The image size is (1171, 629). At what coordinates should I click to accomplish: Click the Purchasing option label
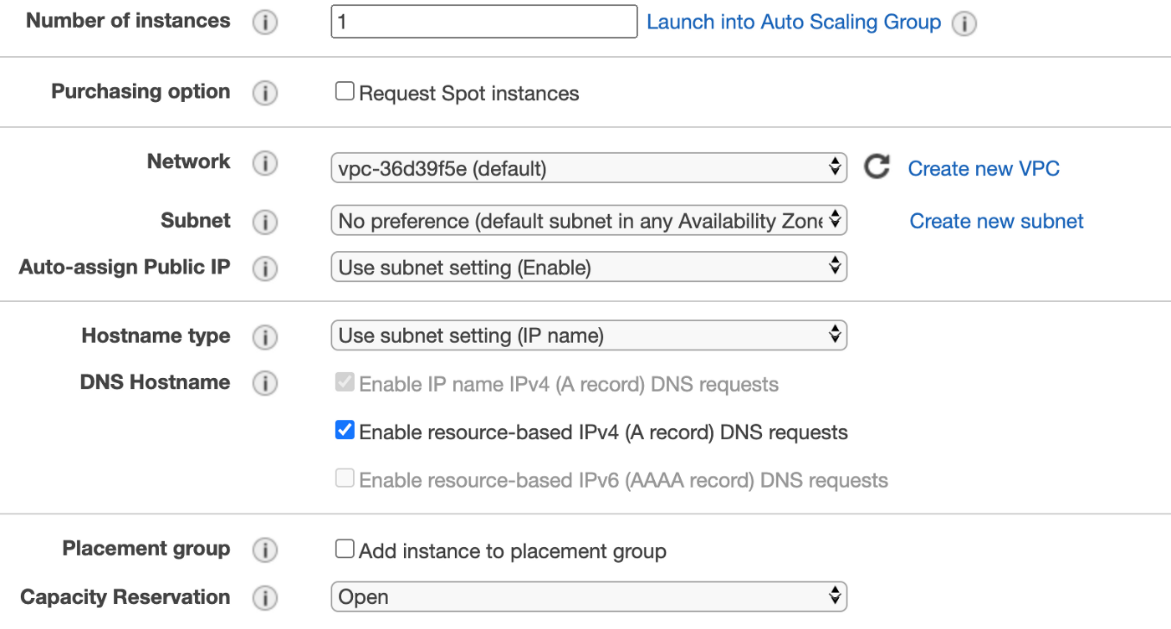click(x=140, y=91)
